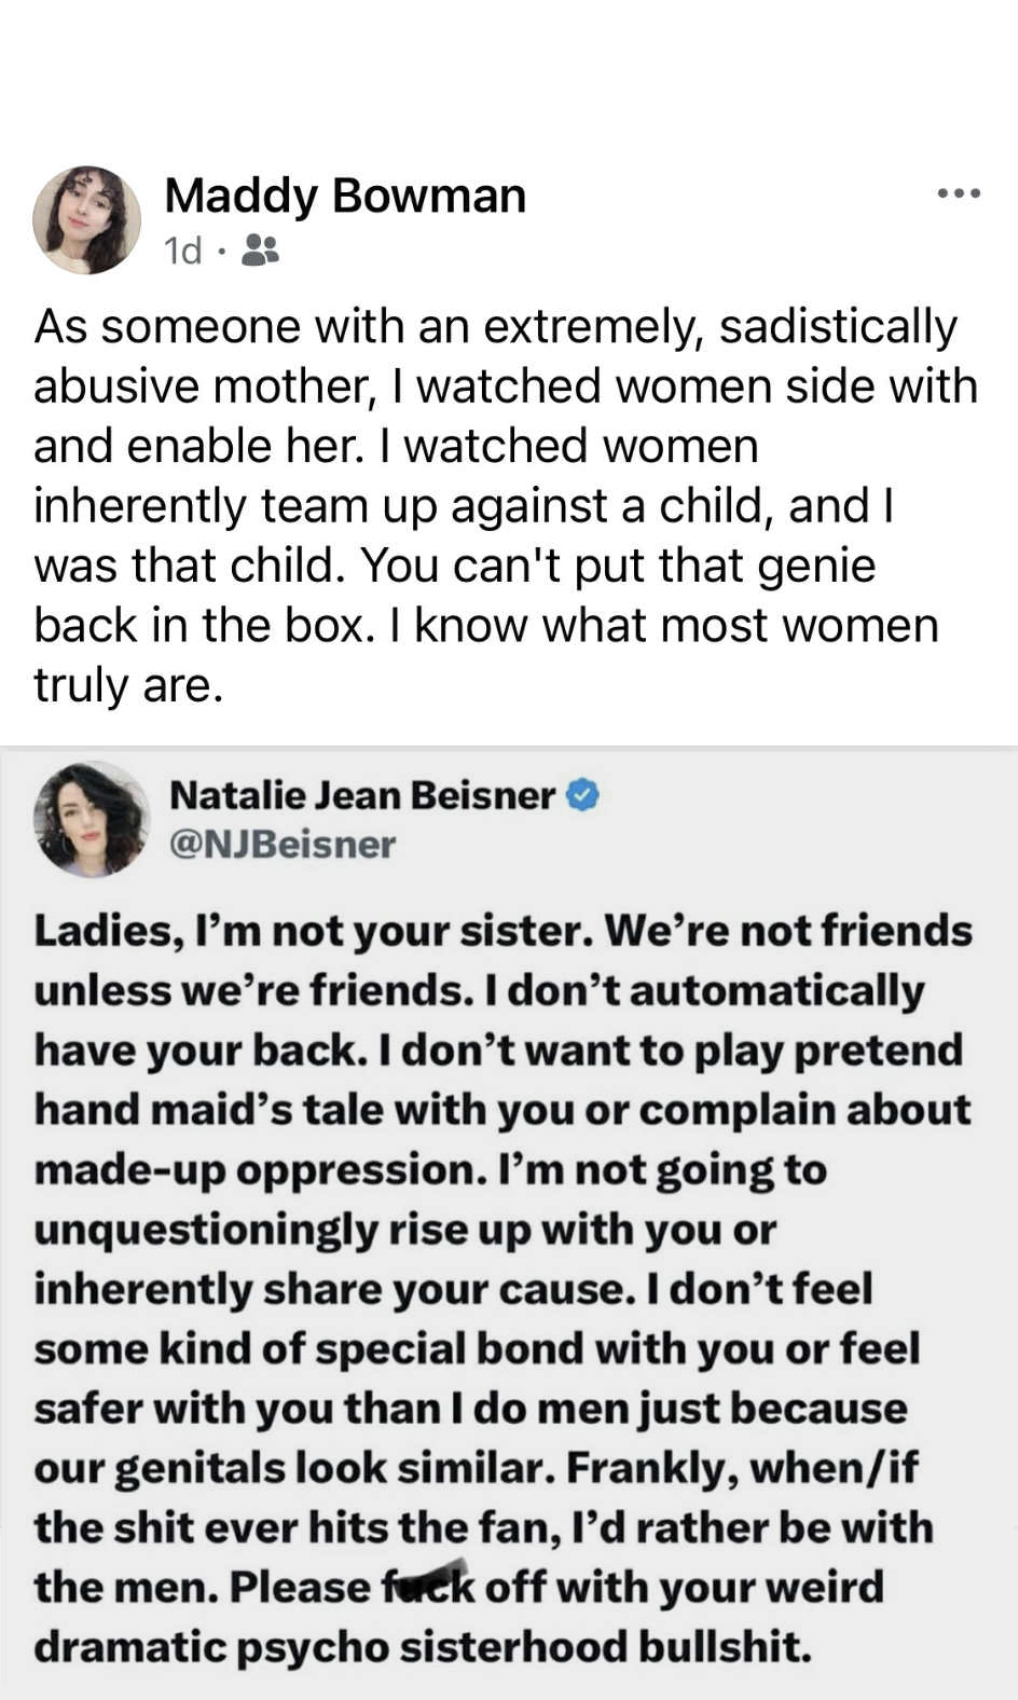
Task: Click Natalie Jean Beisner's avatar photo
Action: click(89, 820)
